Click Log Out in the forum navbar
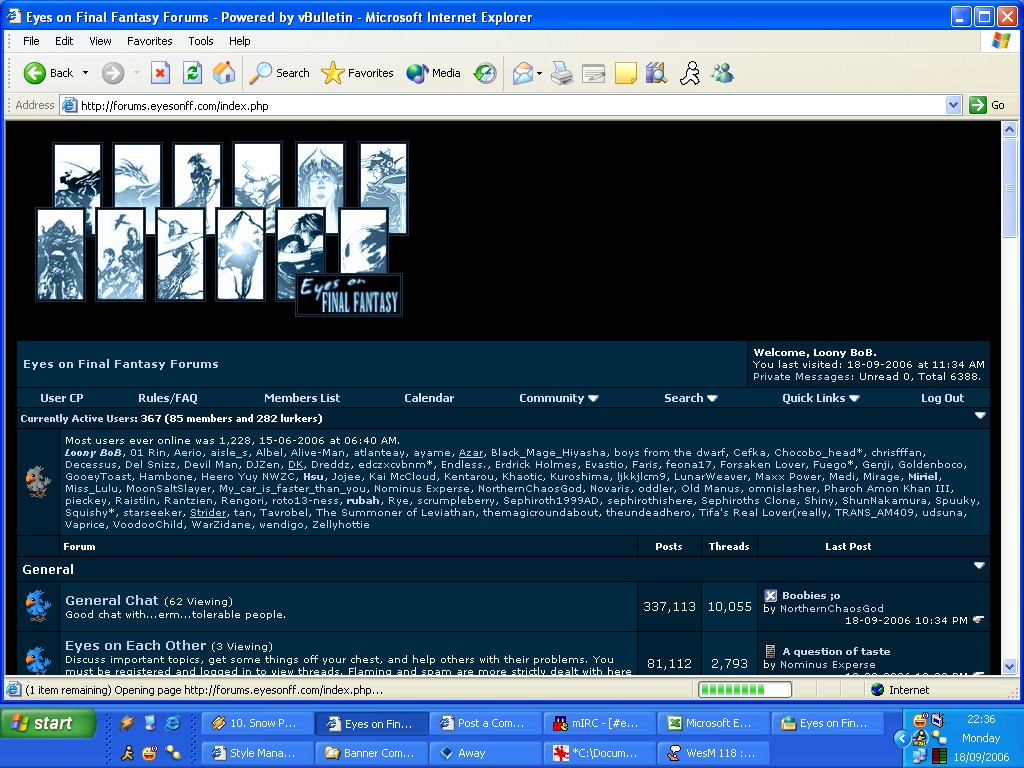This screenshot has width=1024, height=768. point(942,398)
